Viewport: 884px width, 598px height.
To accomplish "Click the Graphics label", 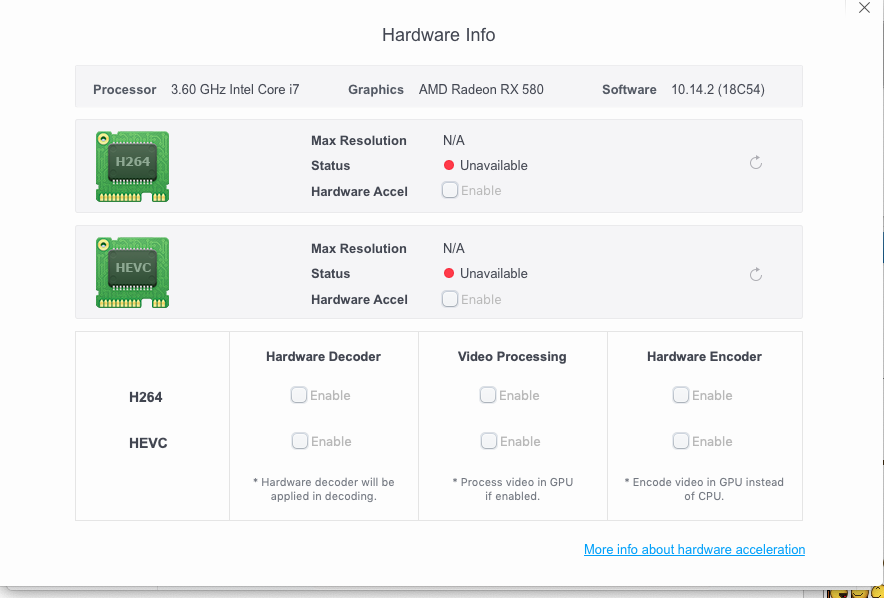I will pyautogui.click(x=375, y=90).
